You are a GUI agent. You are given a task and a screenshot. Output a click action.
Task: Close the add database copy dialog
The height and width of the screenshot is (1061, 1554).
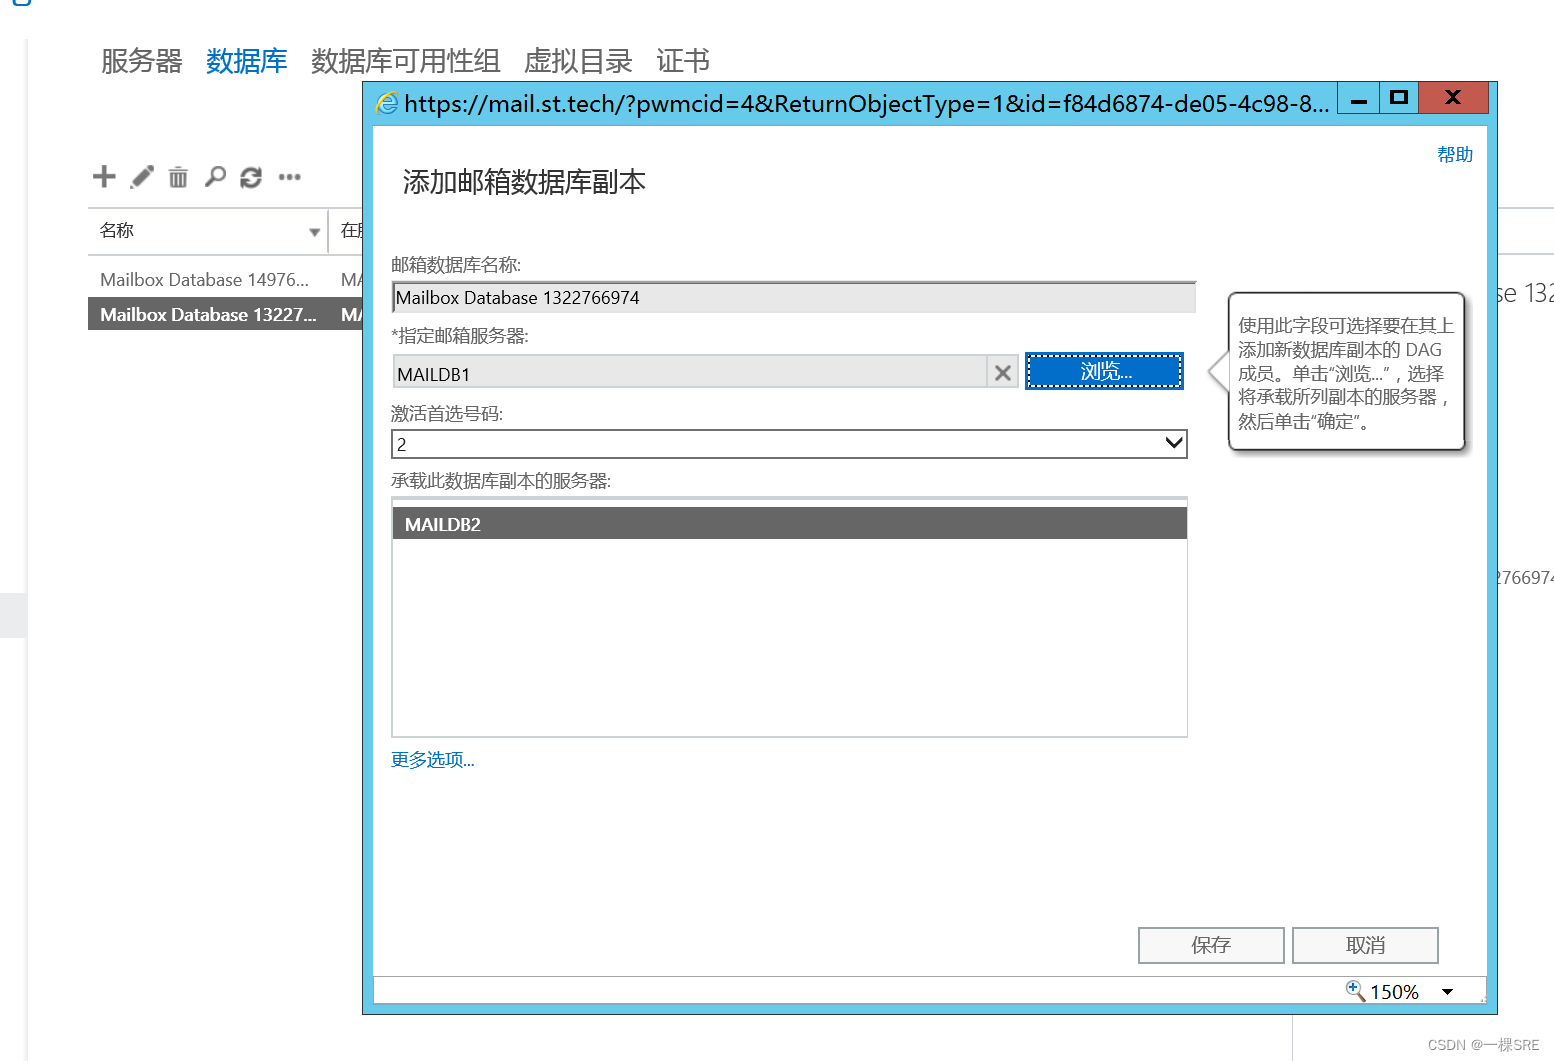click(x=1453, y=98)
